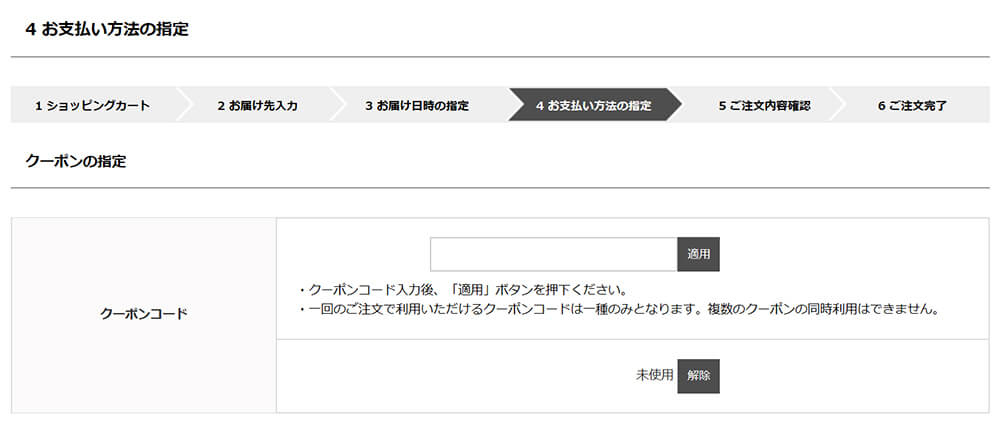
Task: Select step 3 お届け日時の指定
Action: (x=417, y=106)
